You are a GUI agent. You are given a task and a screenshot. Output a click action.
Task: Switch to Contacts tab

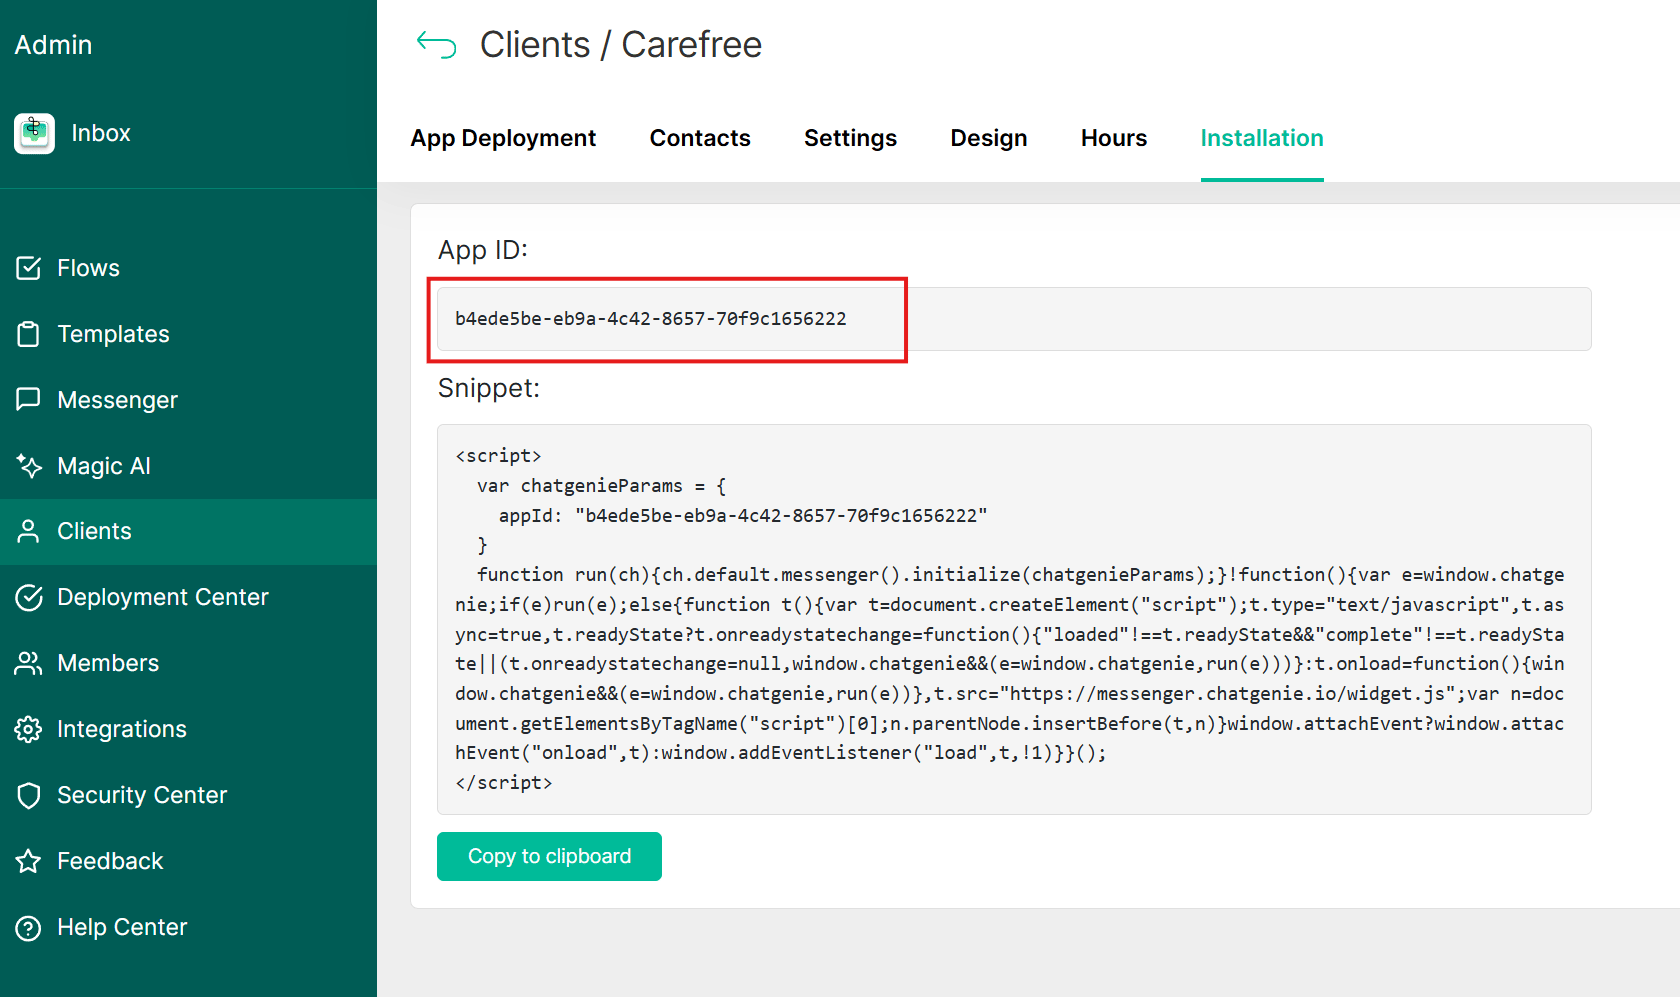click(x=700, y=138)
